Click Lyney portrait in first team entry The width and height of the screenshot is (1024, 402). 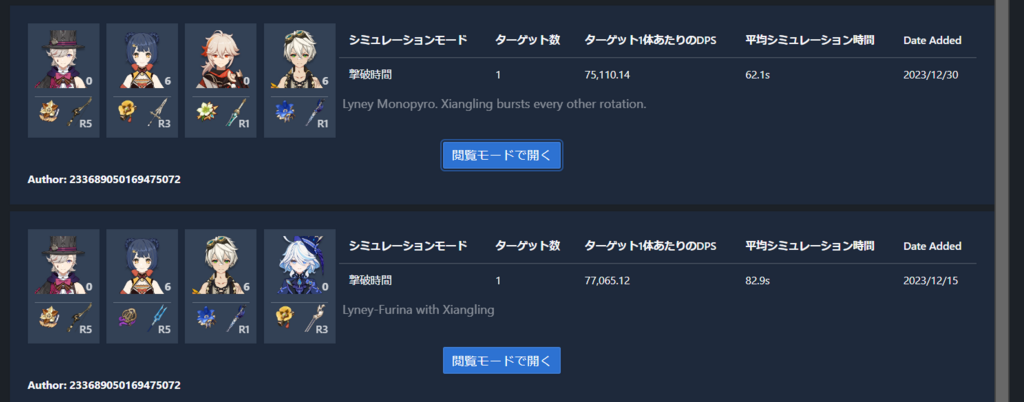click(x=63, y=59)
